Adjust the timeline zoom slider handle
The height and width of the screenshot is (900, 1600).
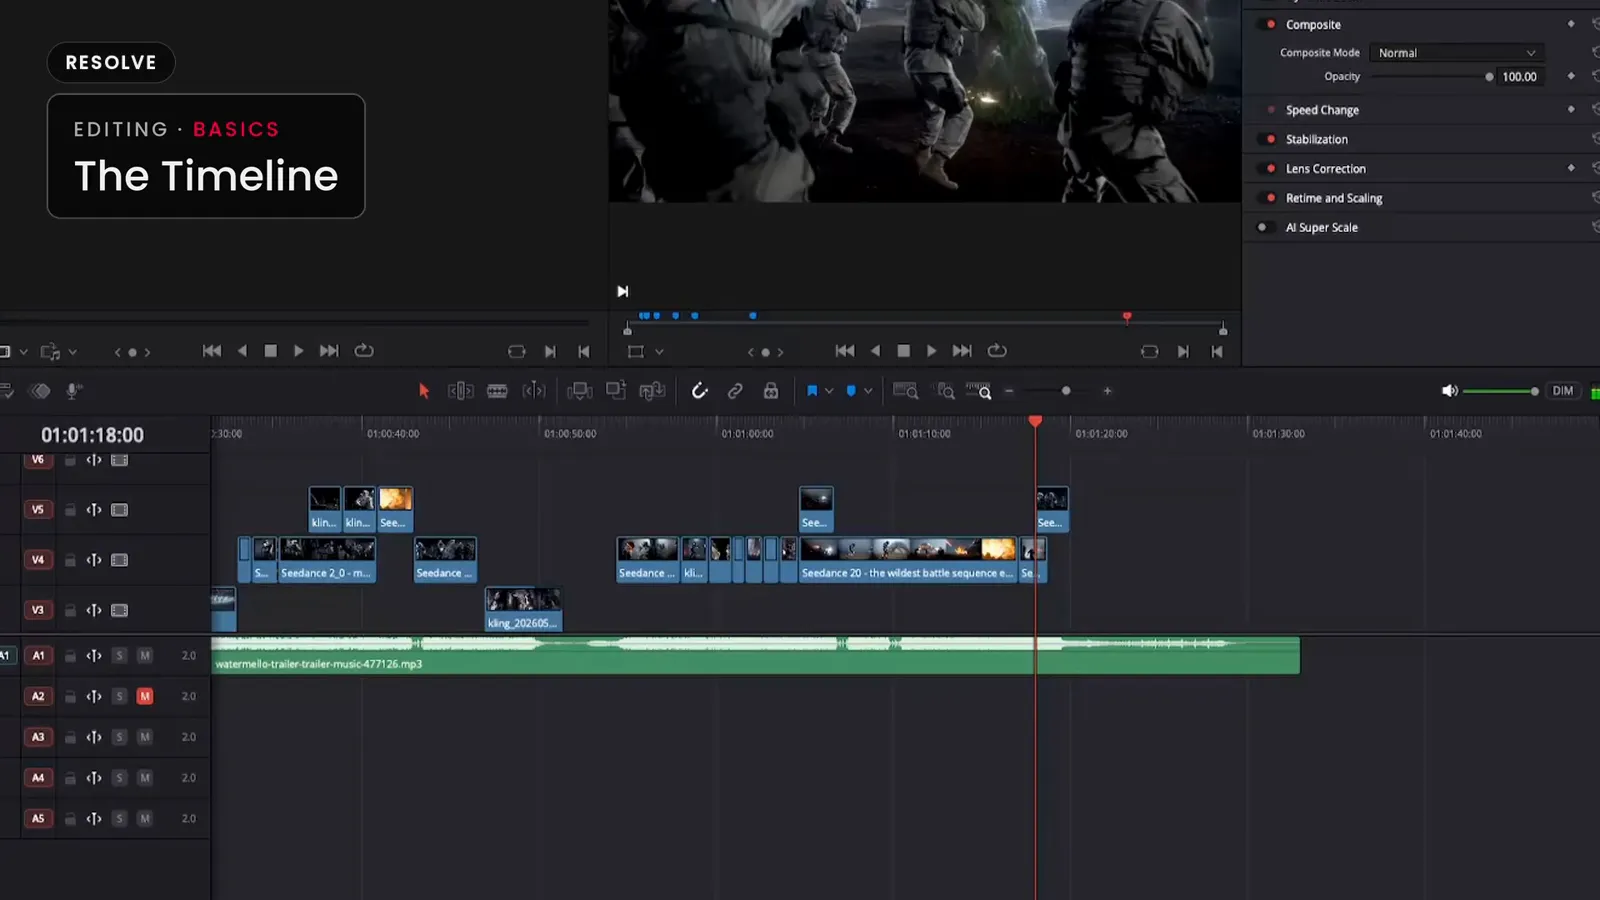click(1066, 391)
